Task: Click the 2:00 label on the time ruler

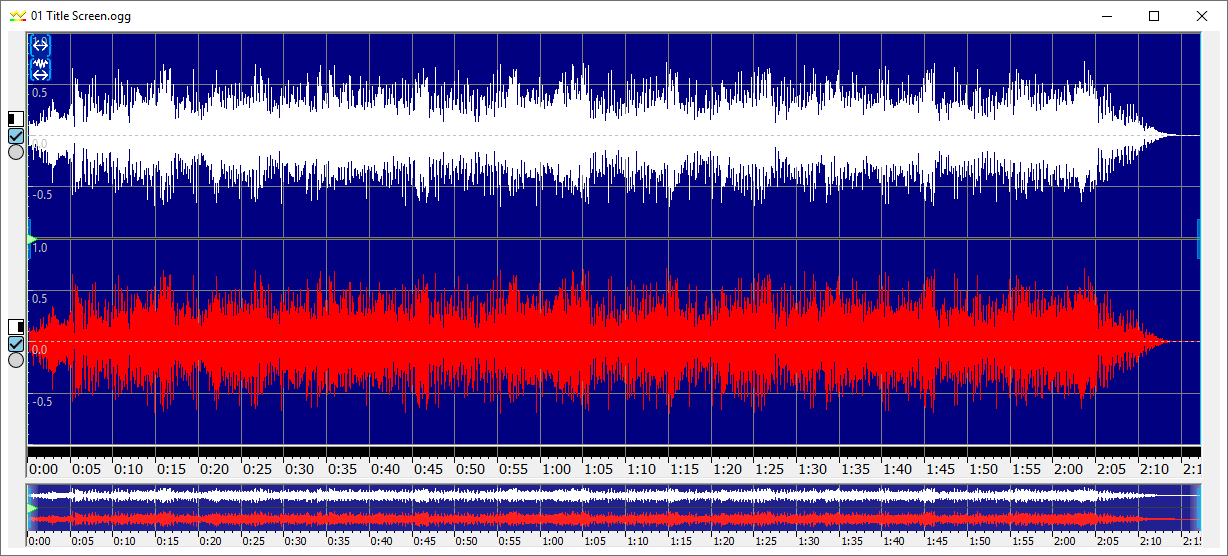Action: pos(1068,468)
